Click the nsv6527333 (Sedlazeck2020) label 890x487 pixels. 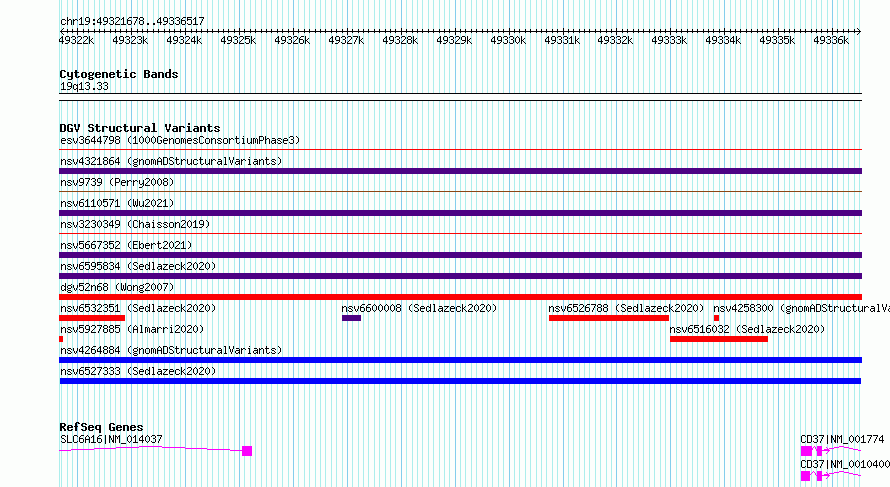pyautogui.click(x=138, y=371)
